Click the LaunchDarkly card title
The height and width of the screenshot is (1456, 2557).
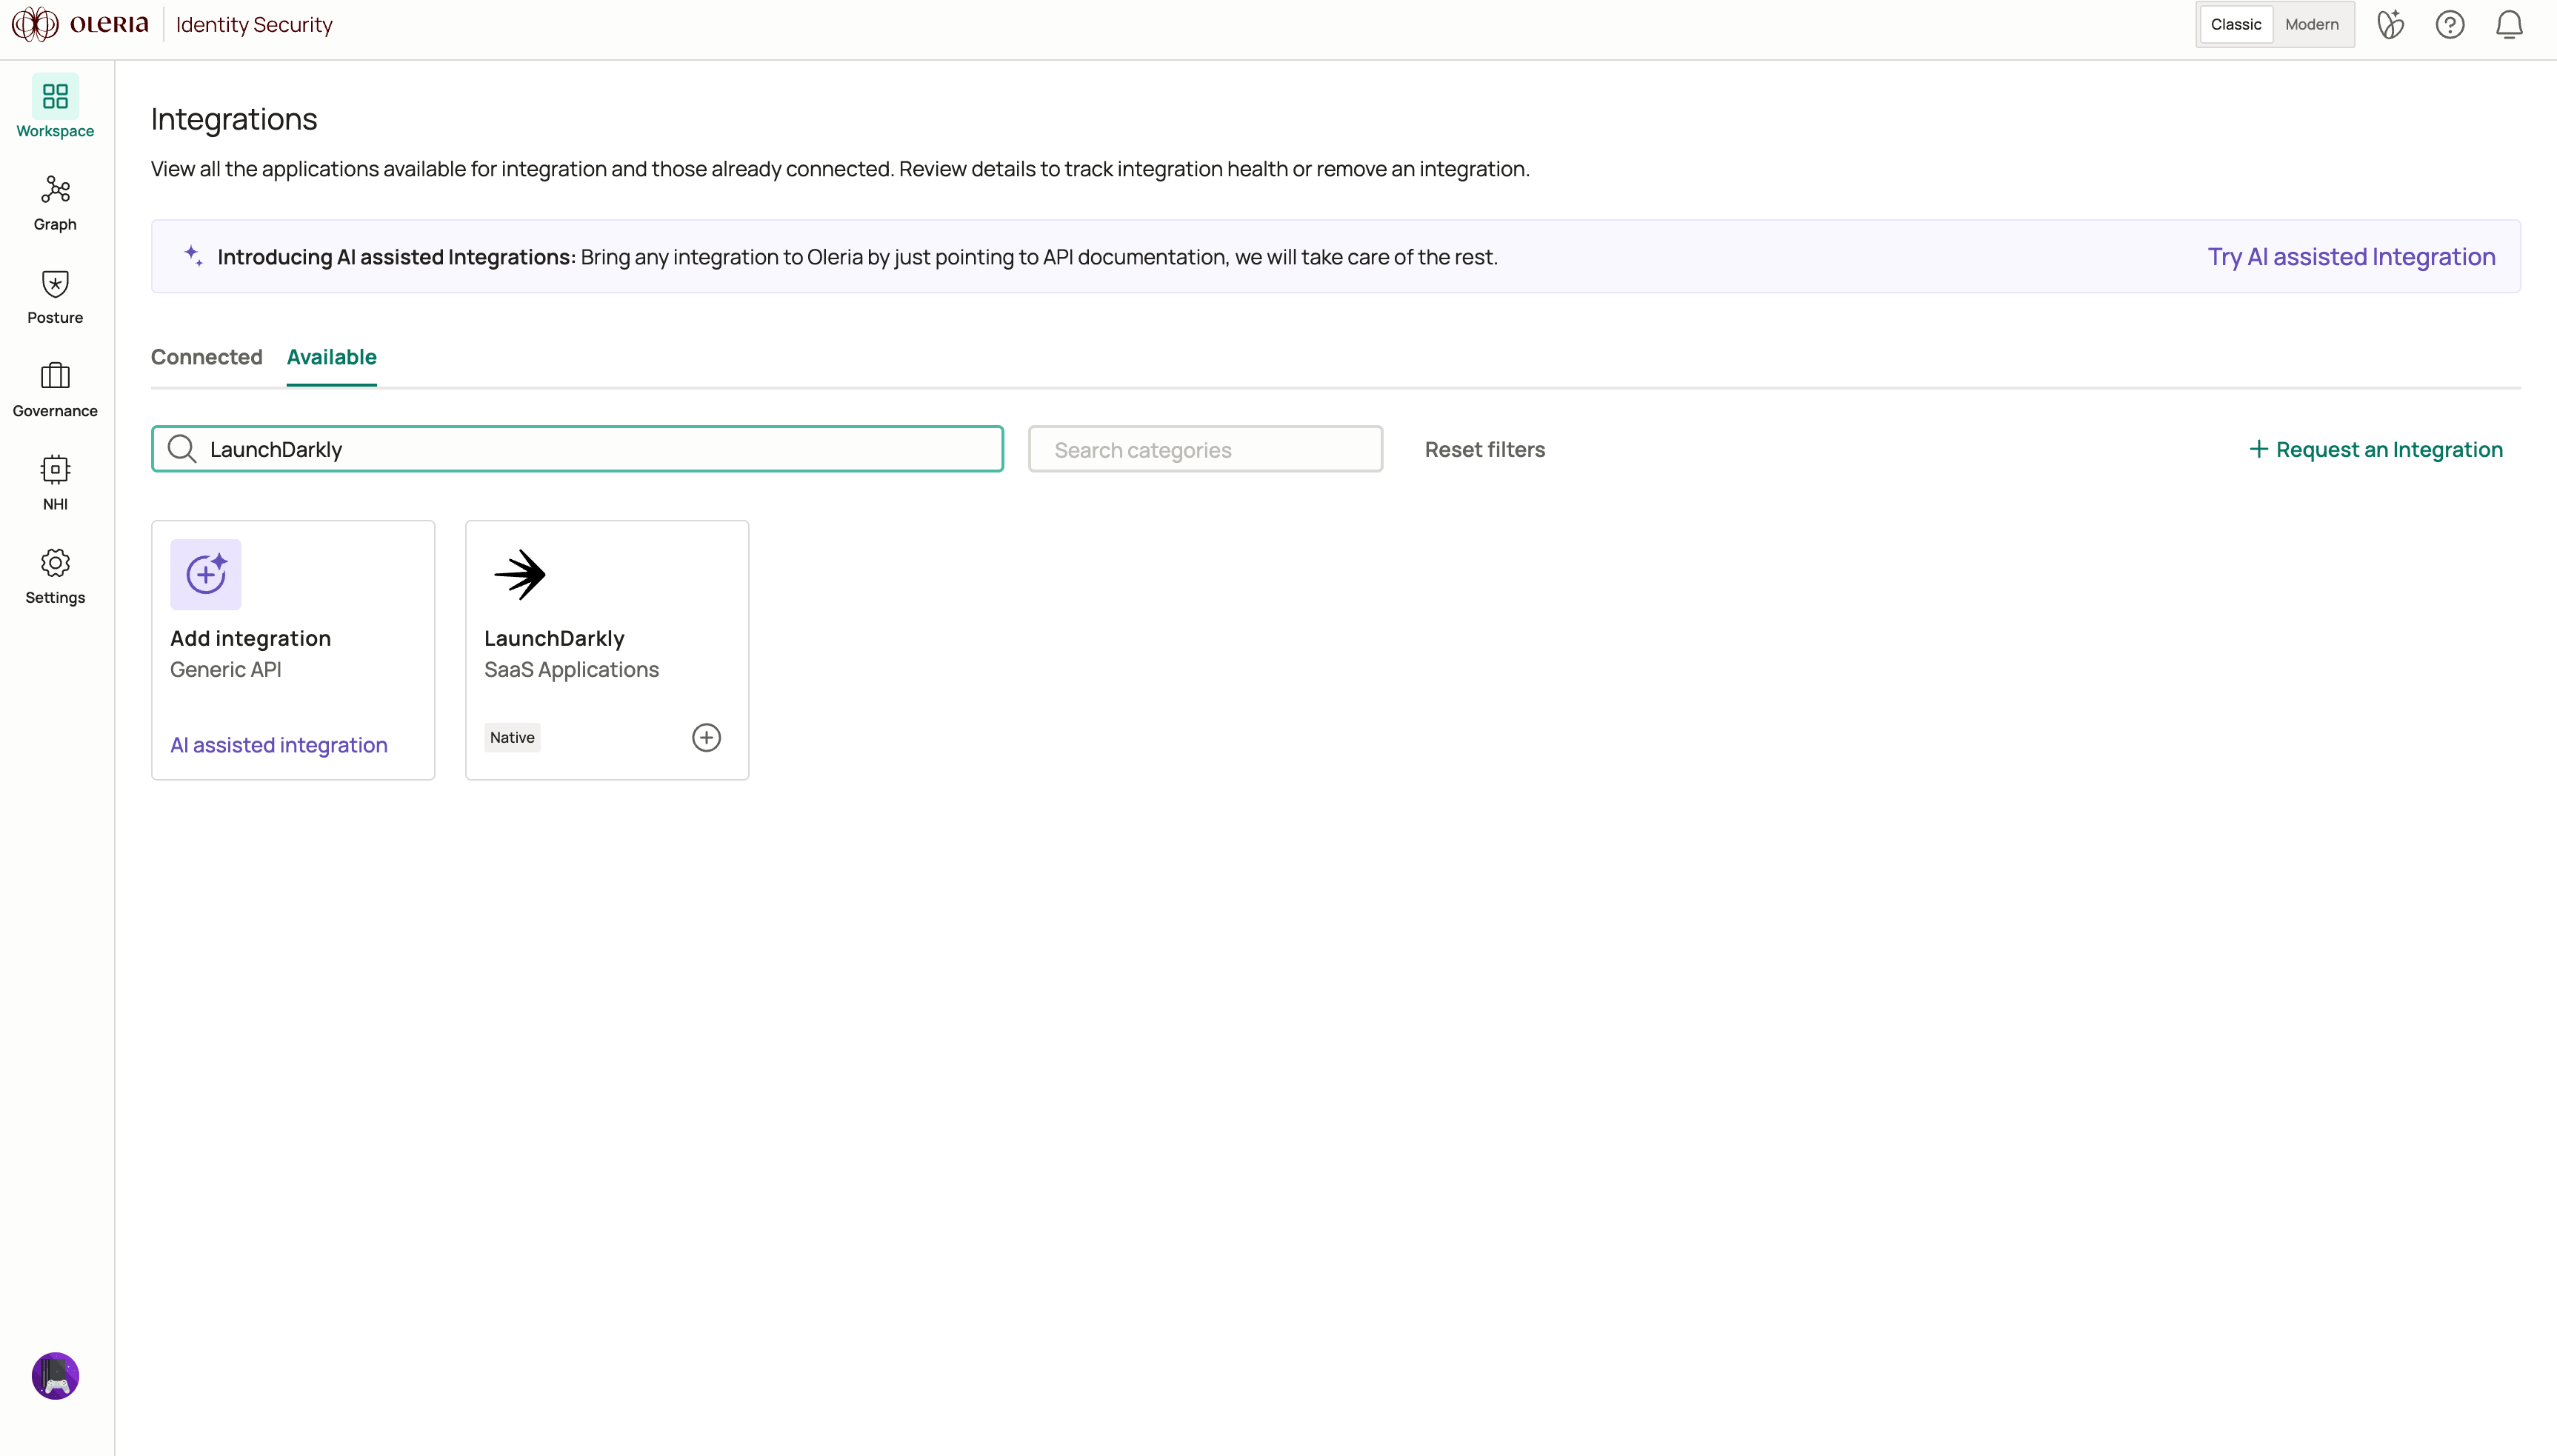pos(554,638)
